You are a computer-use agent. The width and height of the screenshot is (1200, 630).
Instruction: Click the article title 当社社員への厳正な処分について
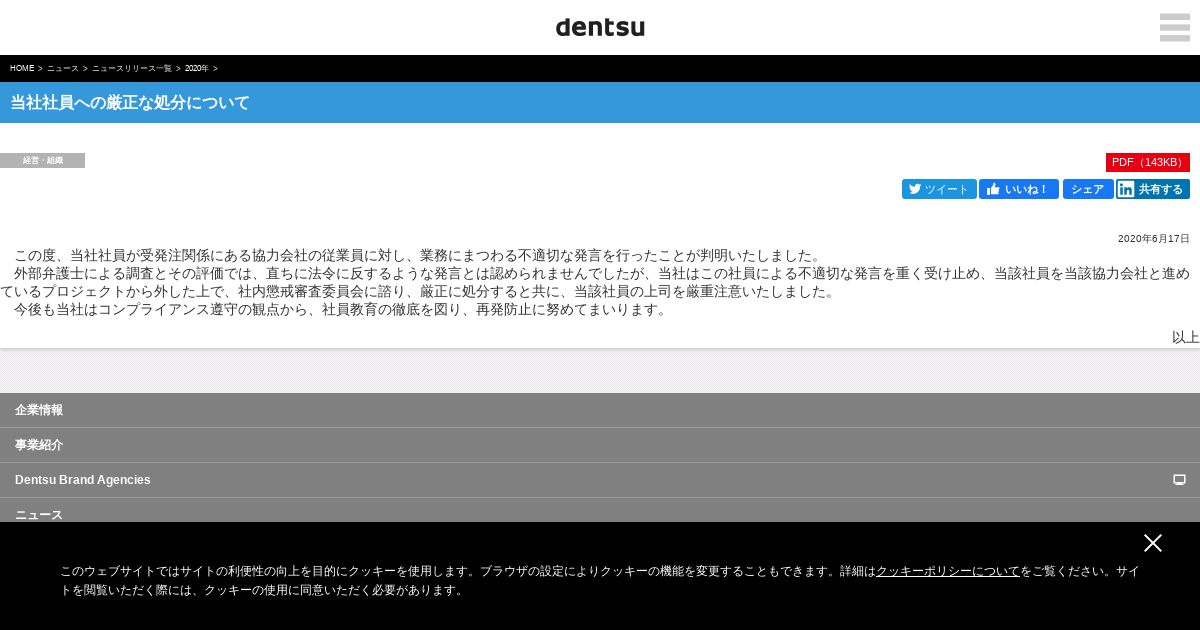[x=130, y=102]
